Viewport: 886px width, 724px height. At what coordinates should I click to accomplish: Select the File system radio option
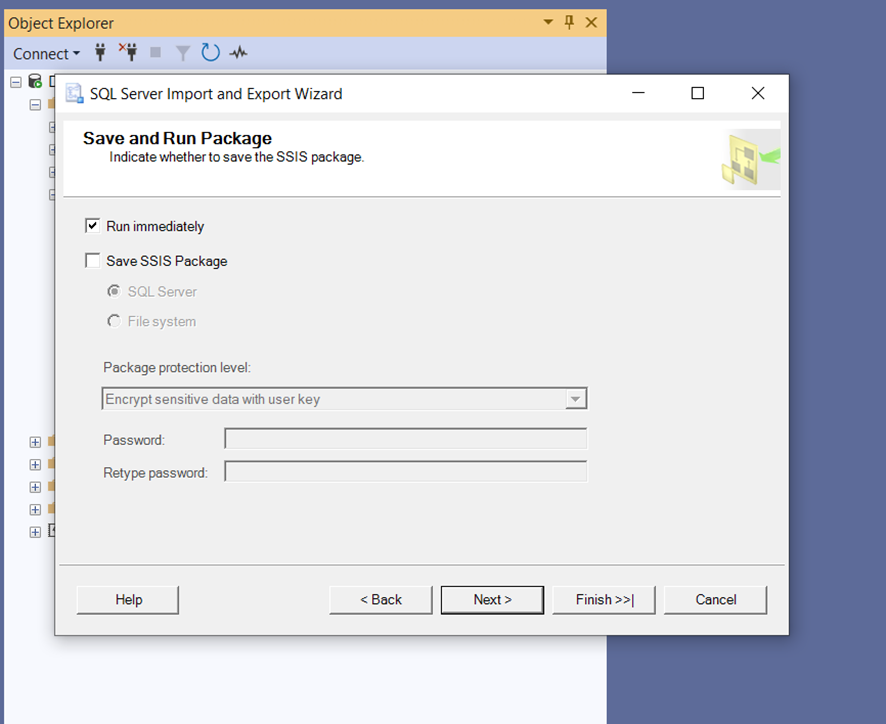[x=114, y=321]
